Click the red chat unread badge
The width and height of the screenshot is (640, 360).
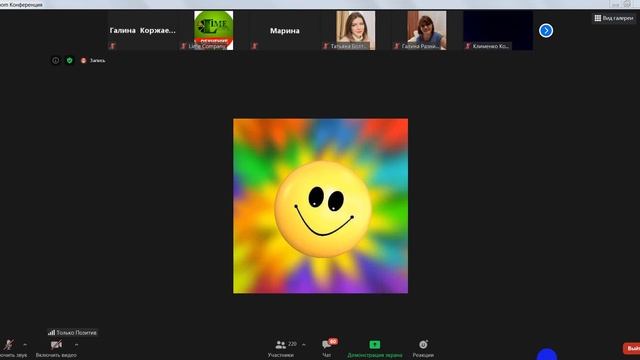pyautogui.click(x=333, y=341)
